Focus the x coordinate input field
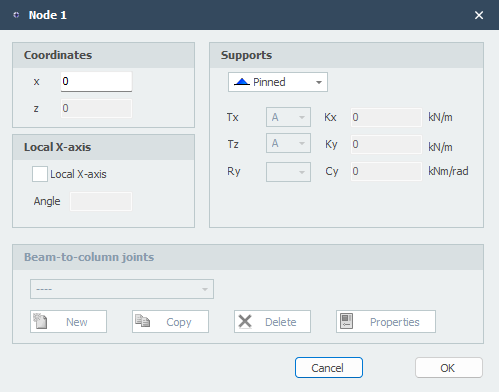The height and width of the screenshot is (392, 499). click(96, 81)
